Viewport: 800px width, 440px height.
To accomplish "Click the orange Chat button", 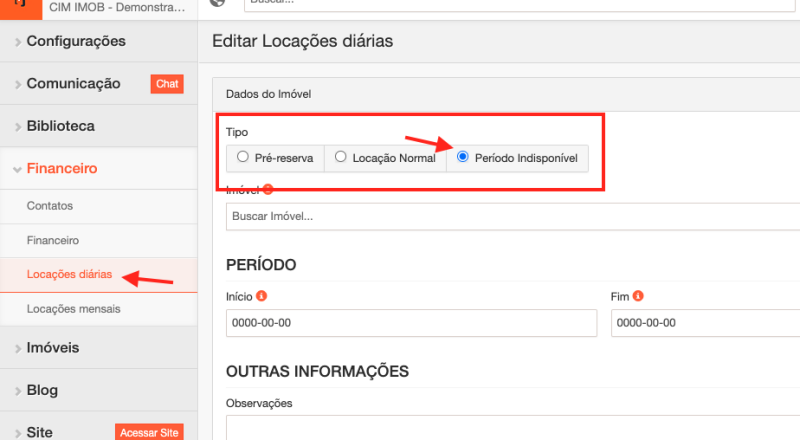I will click(167, 84).
